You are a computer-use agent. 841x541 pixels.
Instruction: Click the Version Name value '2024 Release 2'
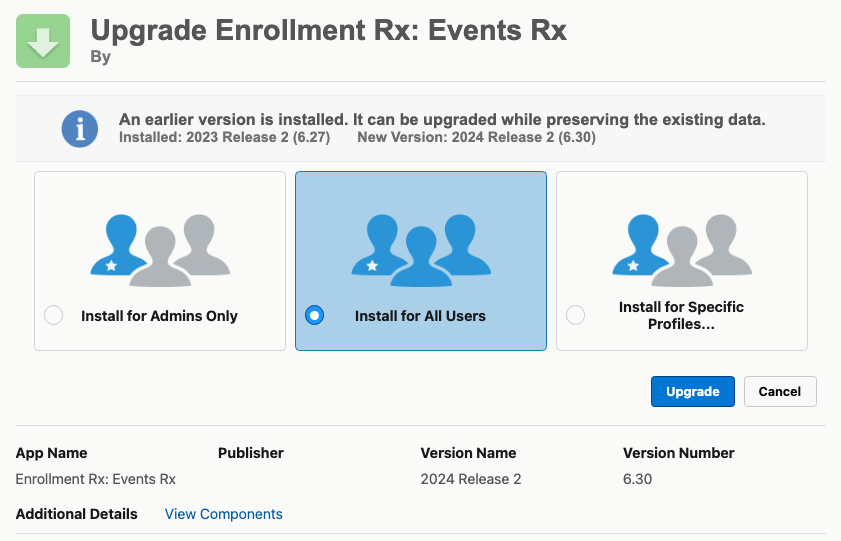(x=470, y=479)
